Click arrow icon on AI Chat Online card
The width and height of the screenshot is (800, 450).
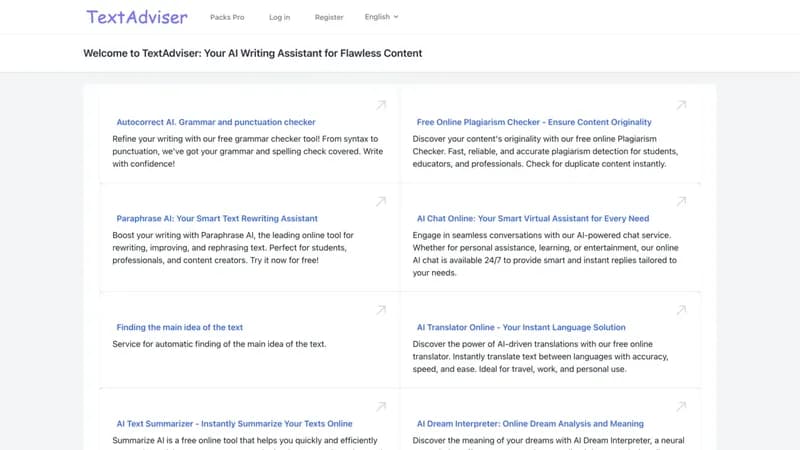tap(681, 202)
